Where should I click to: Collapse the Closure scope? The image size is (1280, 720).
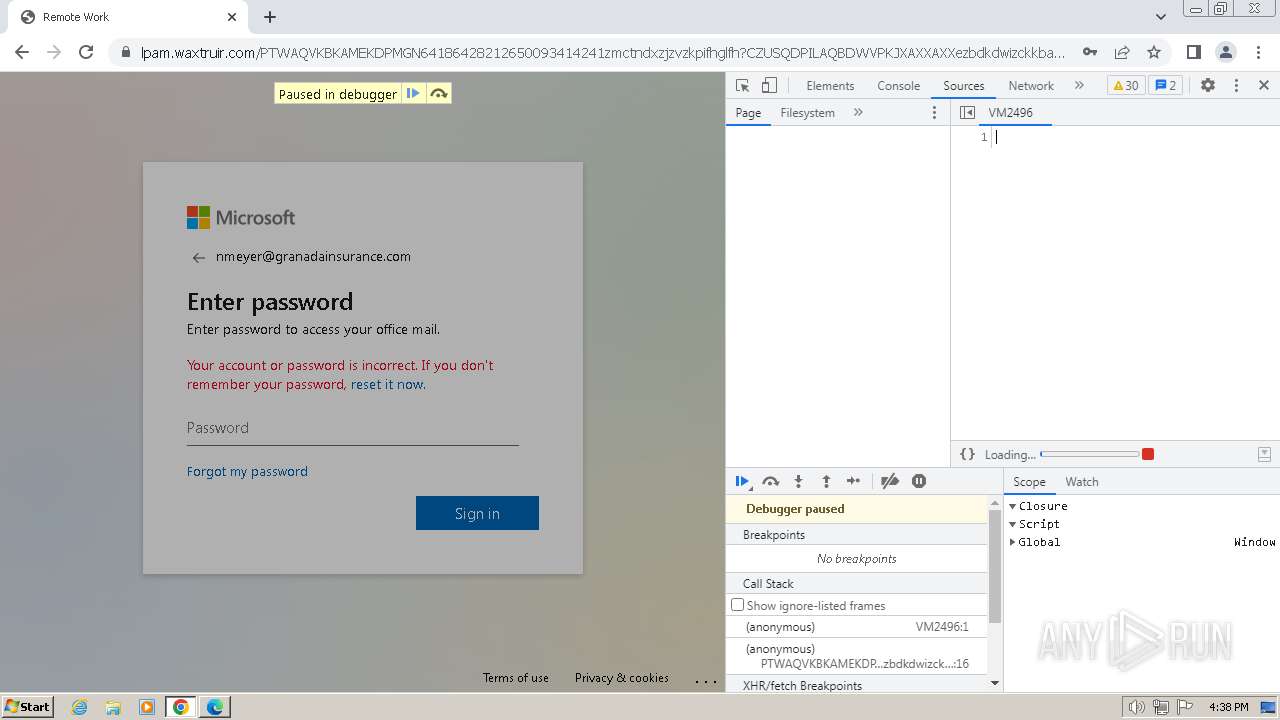(1012, 506)
